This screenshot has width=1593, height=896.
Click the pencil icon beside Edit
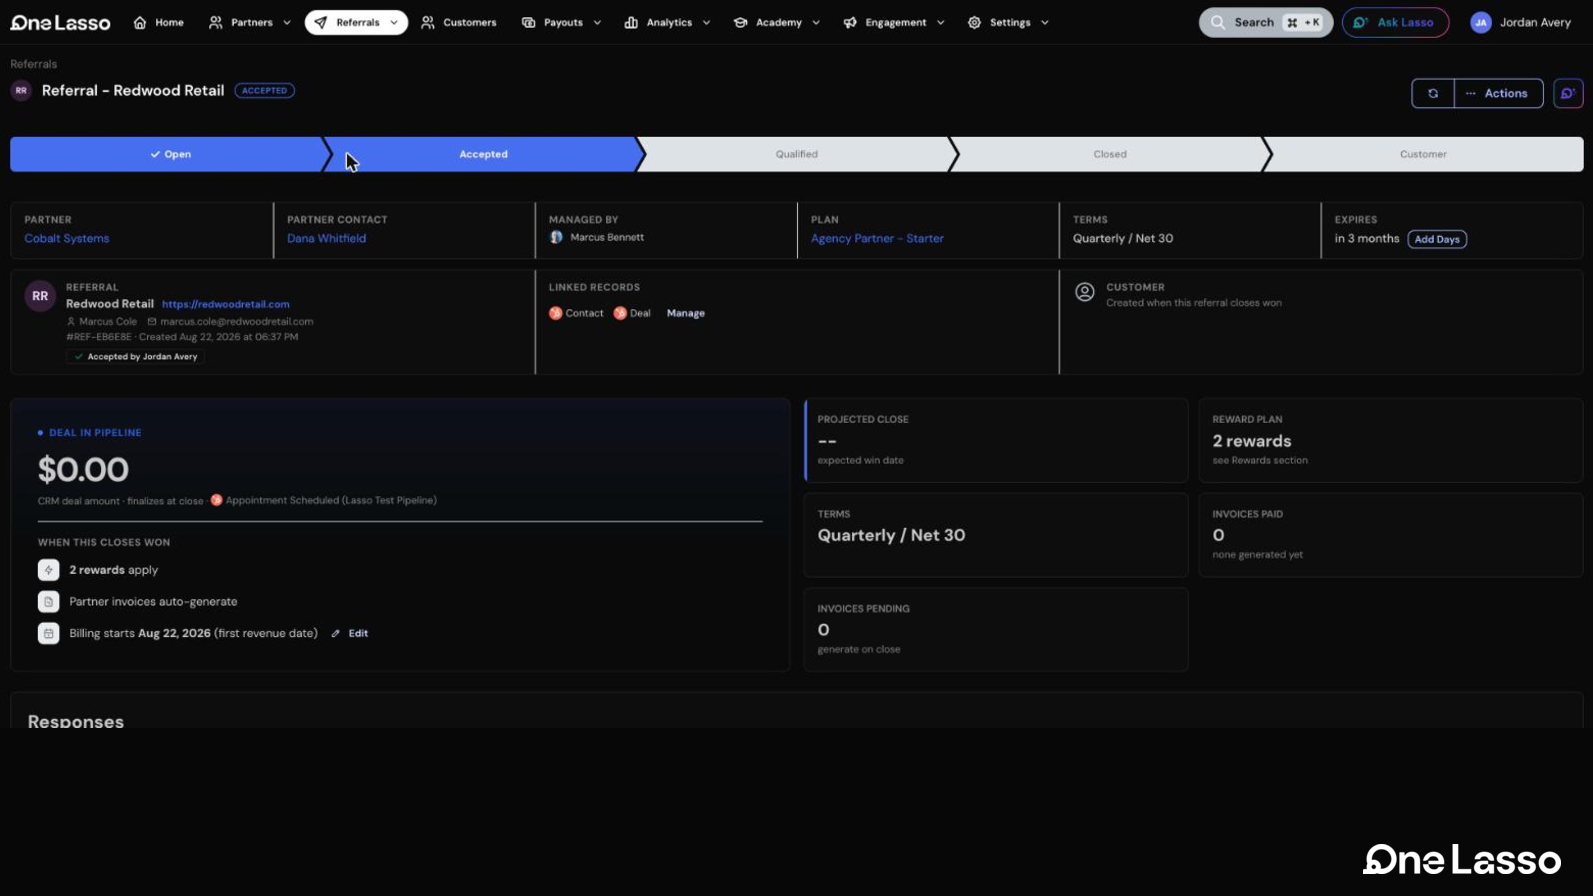click(x=336, y=633)
